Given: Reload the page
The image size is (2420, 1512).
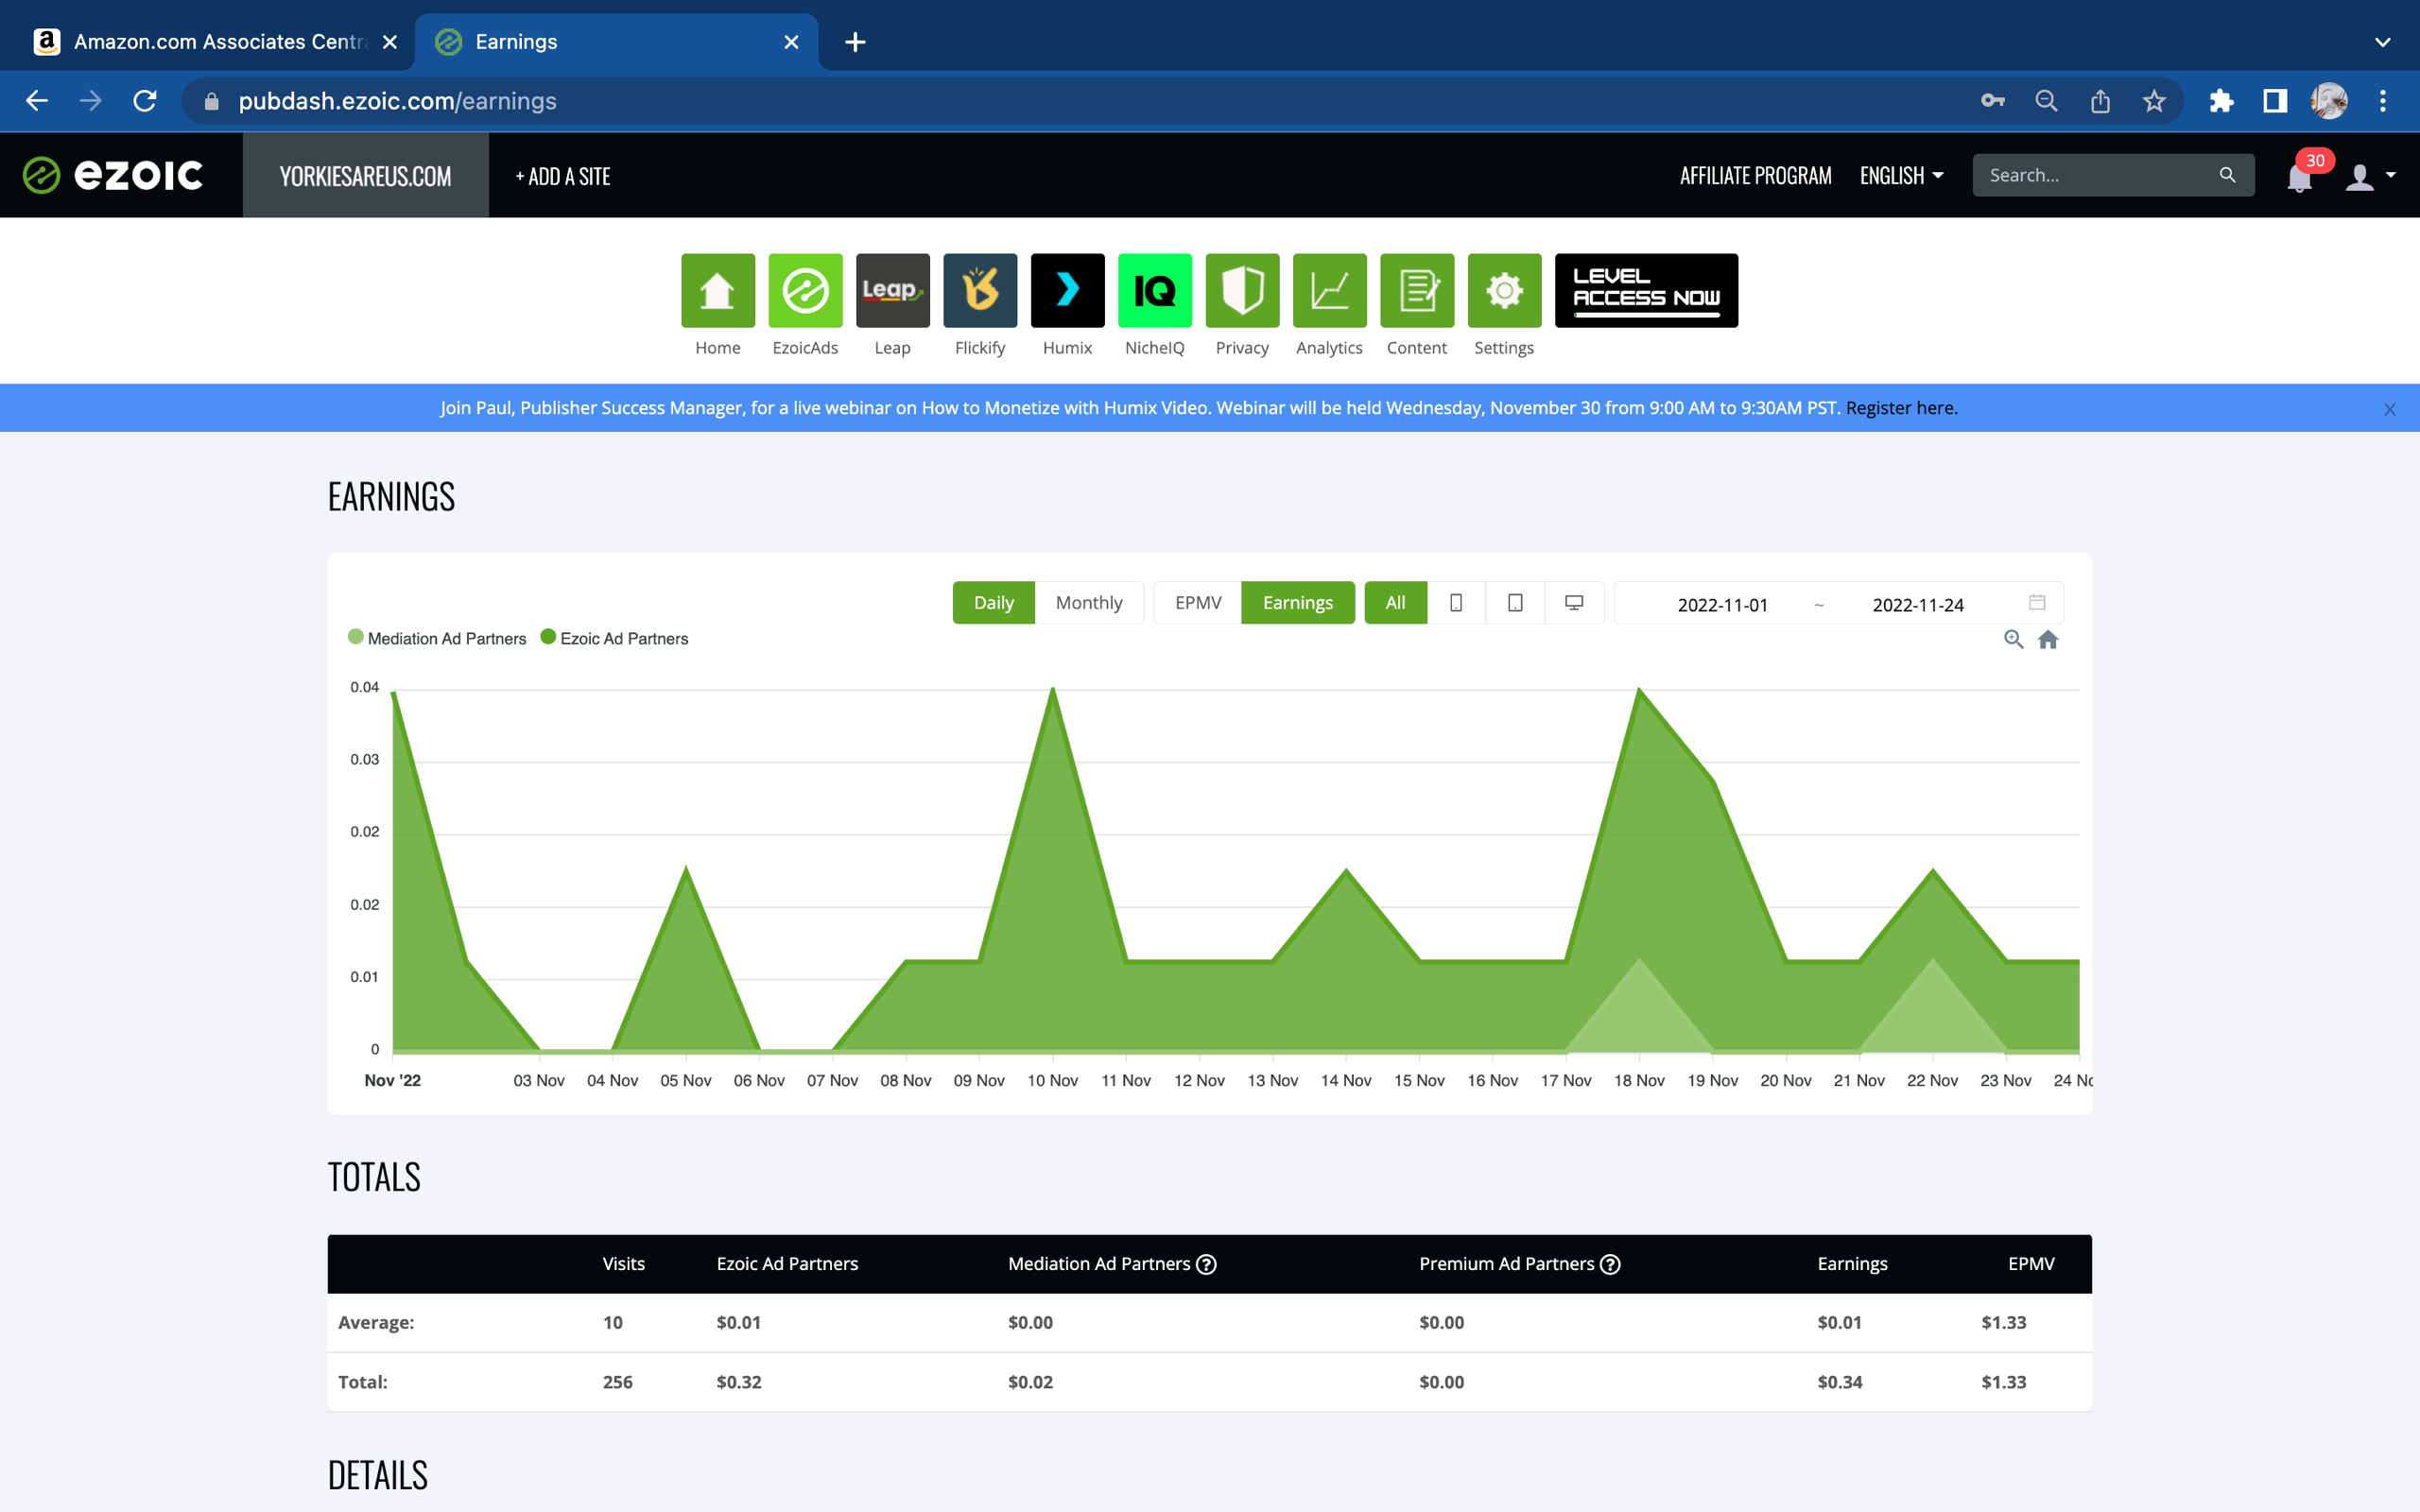Looking at the screenshot, I should point(145,101).
